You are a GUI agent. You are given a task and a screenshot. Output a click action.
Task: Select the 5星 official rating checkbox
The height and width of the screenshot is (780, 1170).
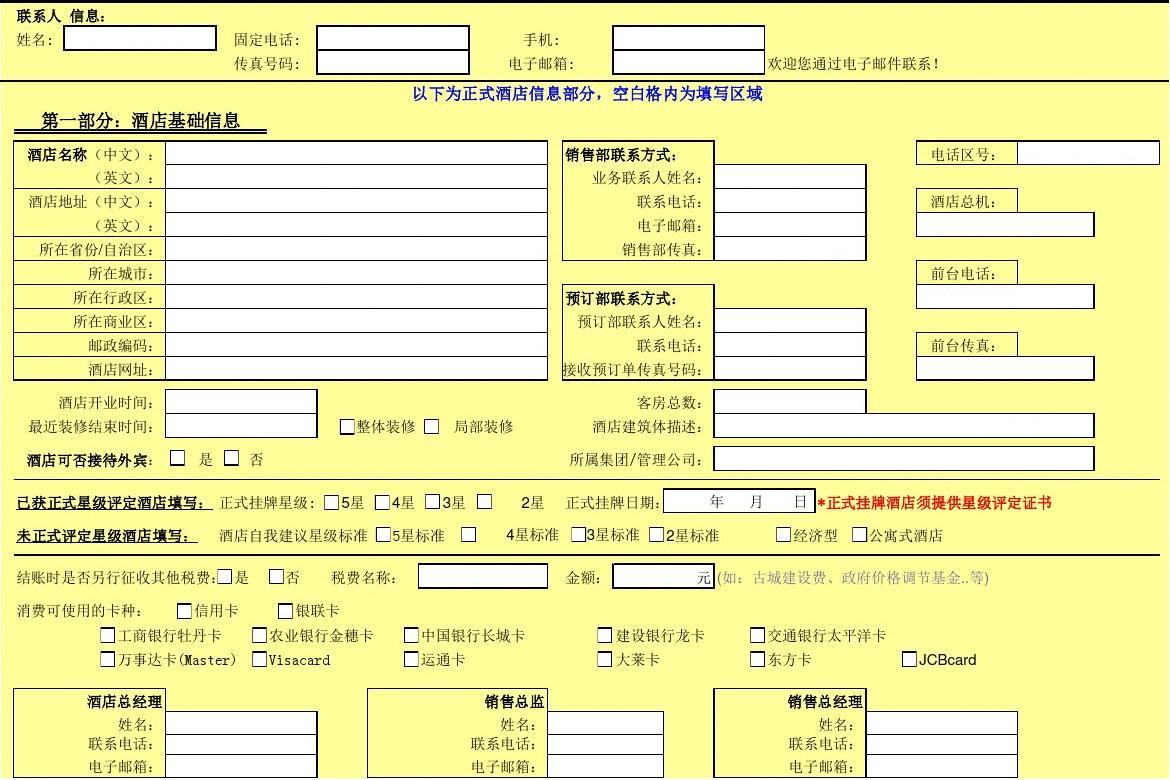pyautogui.click(x=332, y=502)
